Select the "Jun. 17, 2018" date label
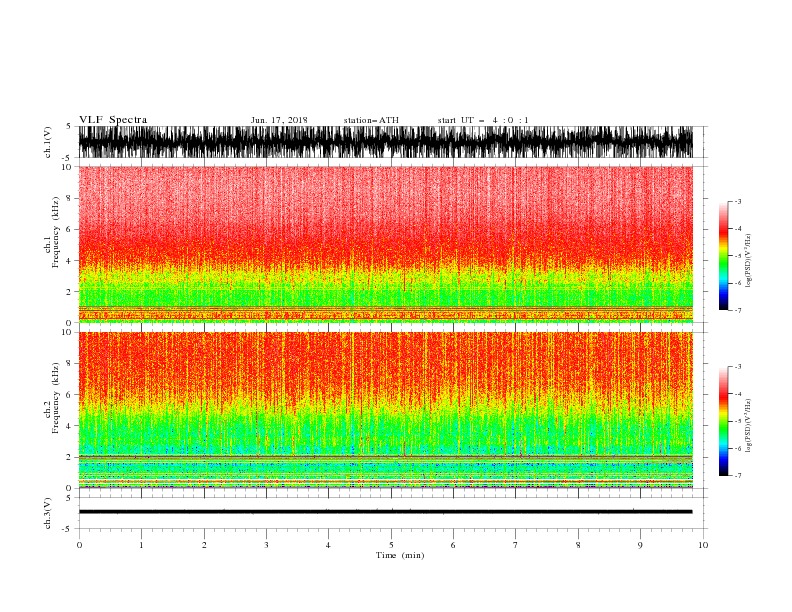The height and width of the screenshot is (612, 792). (279, 120)
